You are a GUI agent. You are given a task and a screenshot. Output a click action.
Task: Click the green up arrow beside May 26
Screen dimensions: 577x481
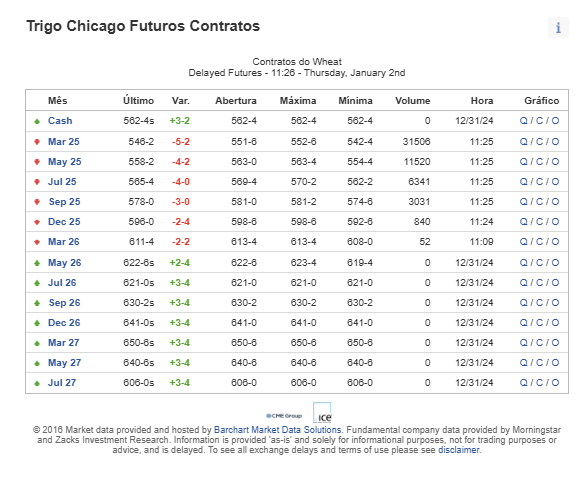[37, 263]
